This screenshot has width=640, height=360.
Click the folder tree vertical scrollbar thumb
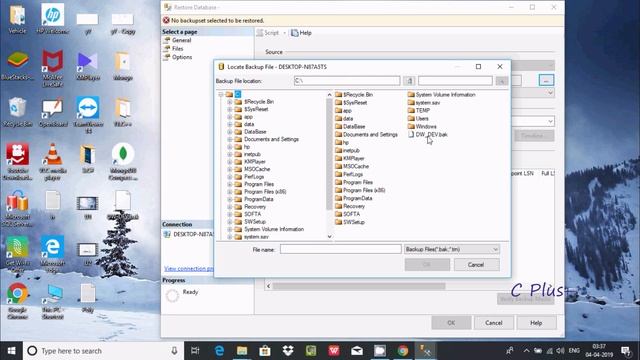[x=329, y=154]
